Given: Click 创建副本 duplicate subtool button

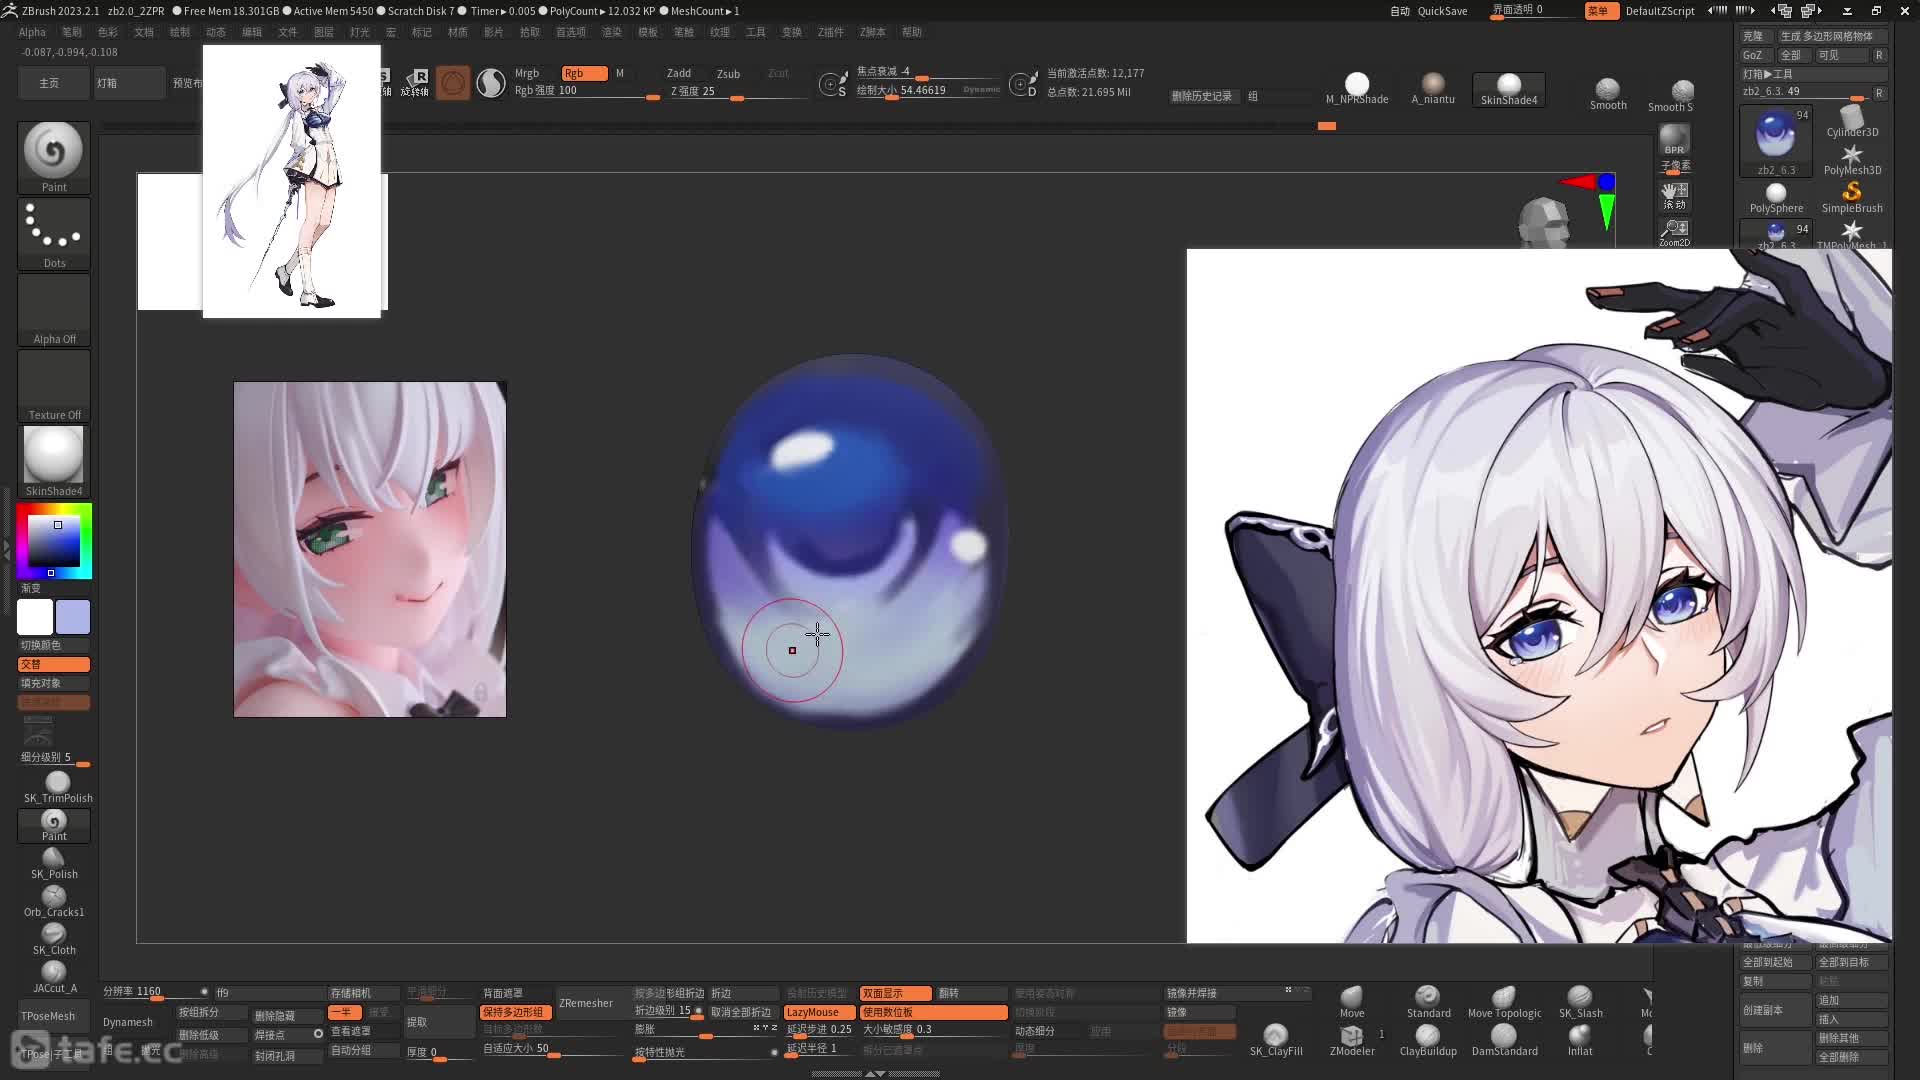Looking at the screenshot, I should pyautogui.click(x=1774, y=1010).
